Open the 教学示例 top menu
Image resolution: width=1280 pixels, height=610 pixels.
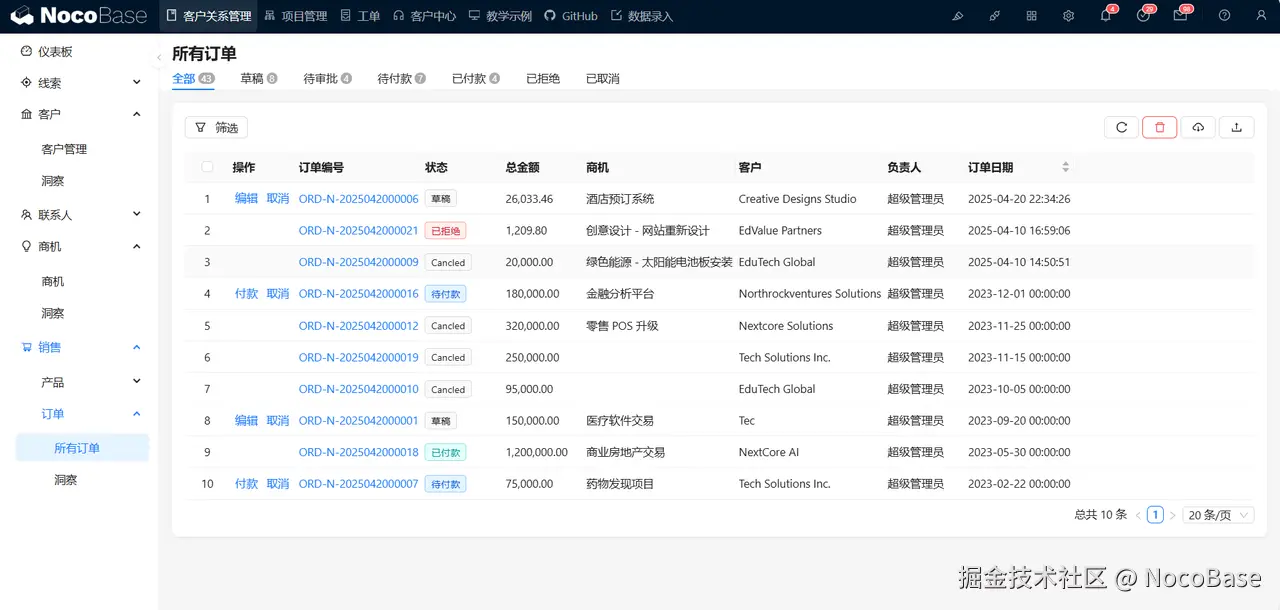(x=499, y=16)
